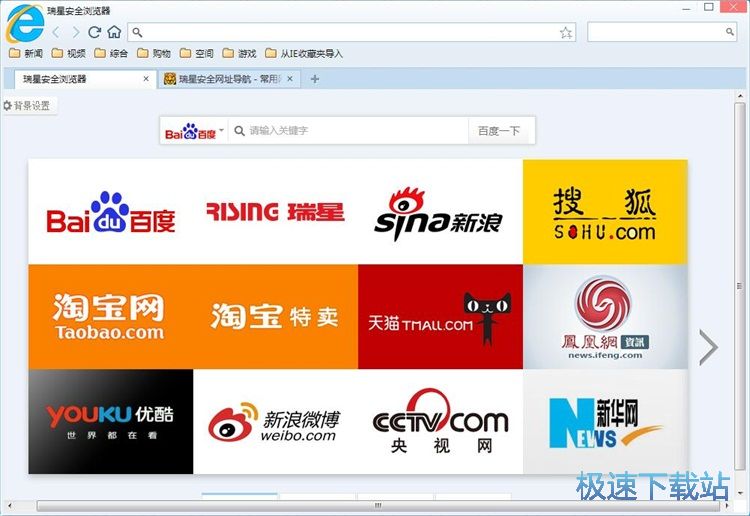Open the Rising 瑞星 tile
This screenshot has height=516, width=750.
pyautogui.click(x=276, y=212)
